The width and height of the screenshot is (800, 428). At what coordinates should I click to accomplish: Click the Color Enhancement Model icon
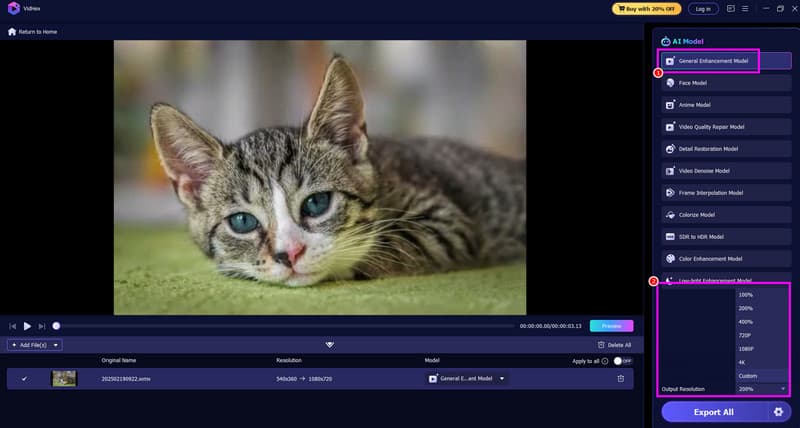coord(670,259)
